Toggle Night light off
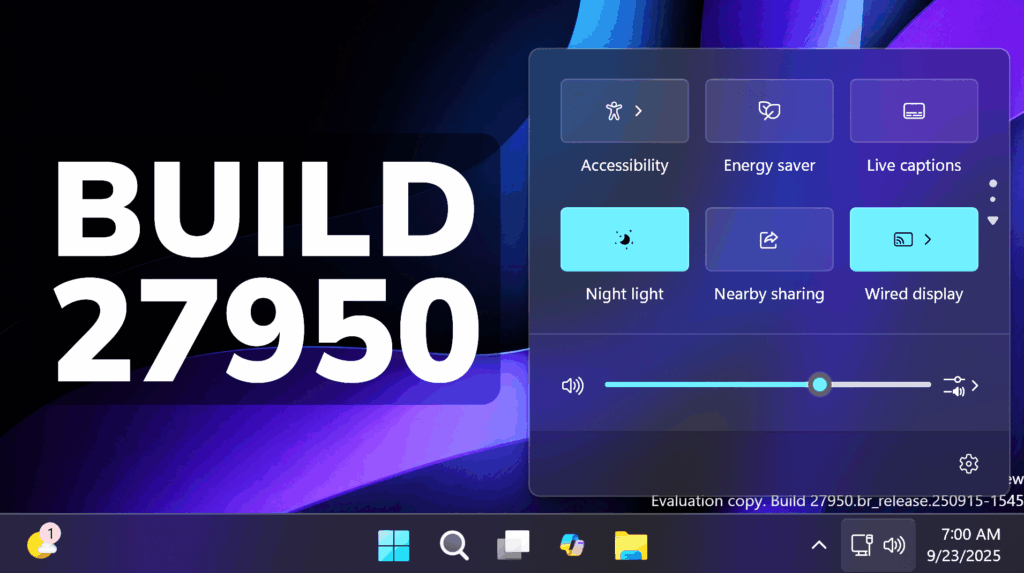 (624, 239)
